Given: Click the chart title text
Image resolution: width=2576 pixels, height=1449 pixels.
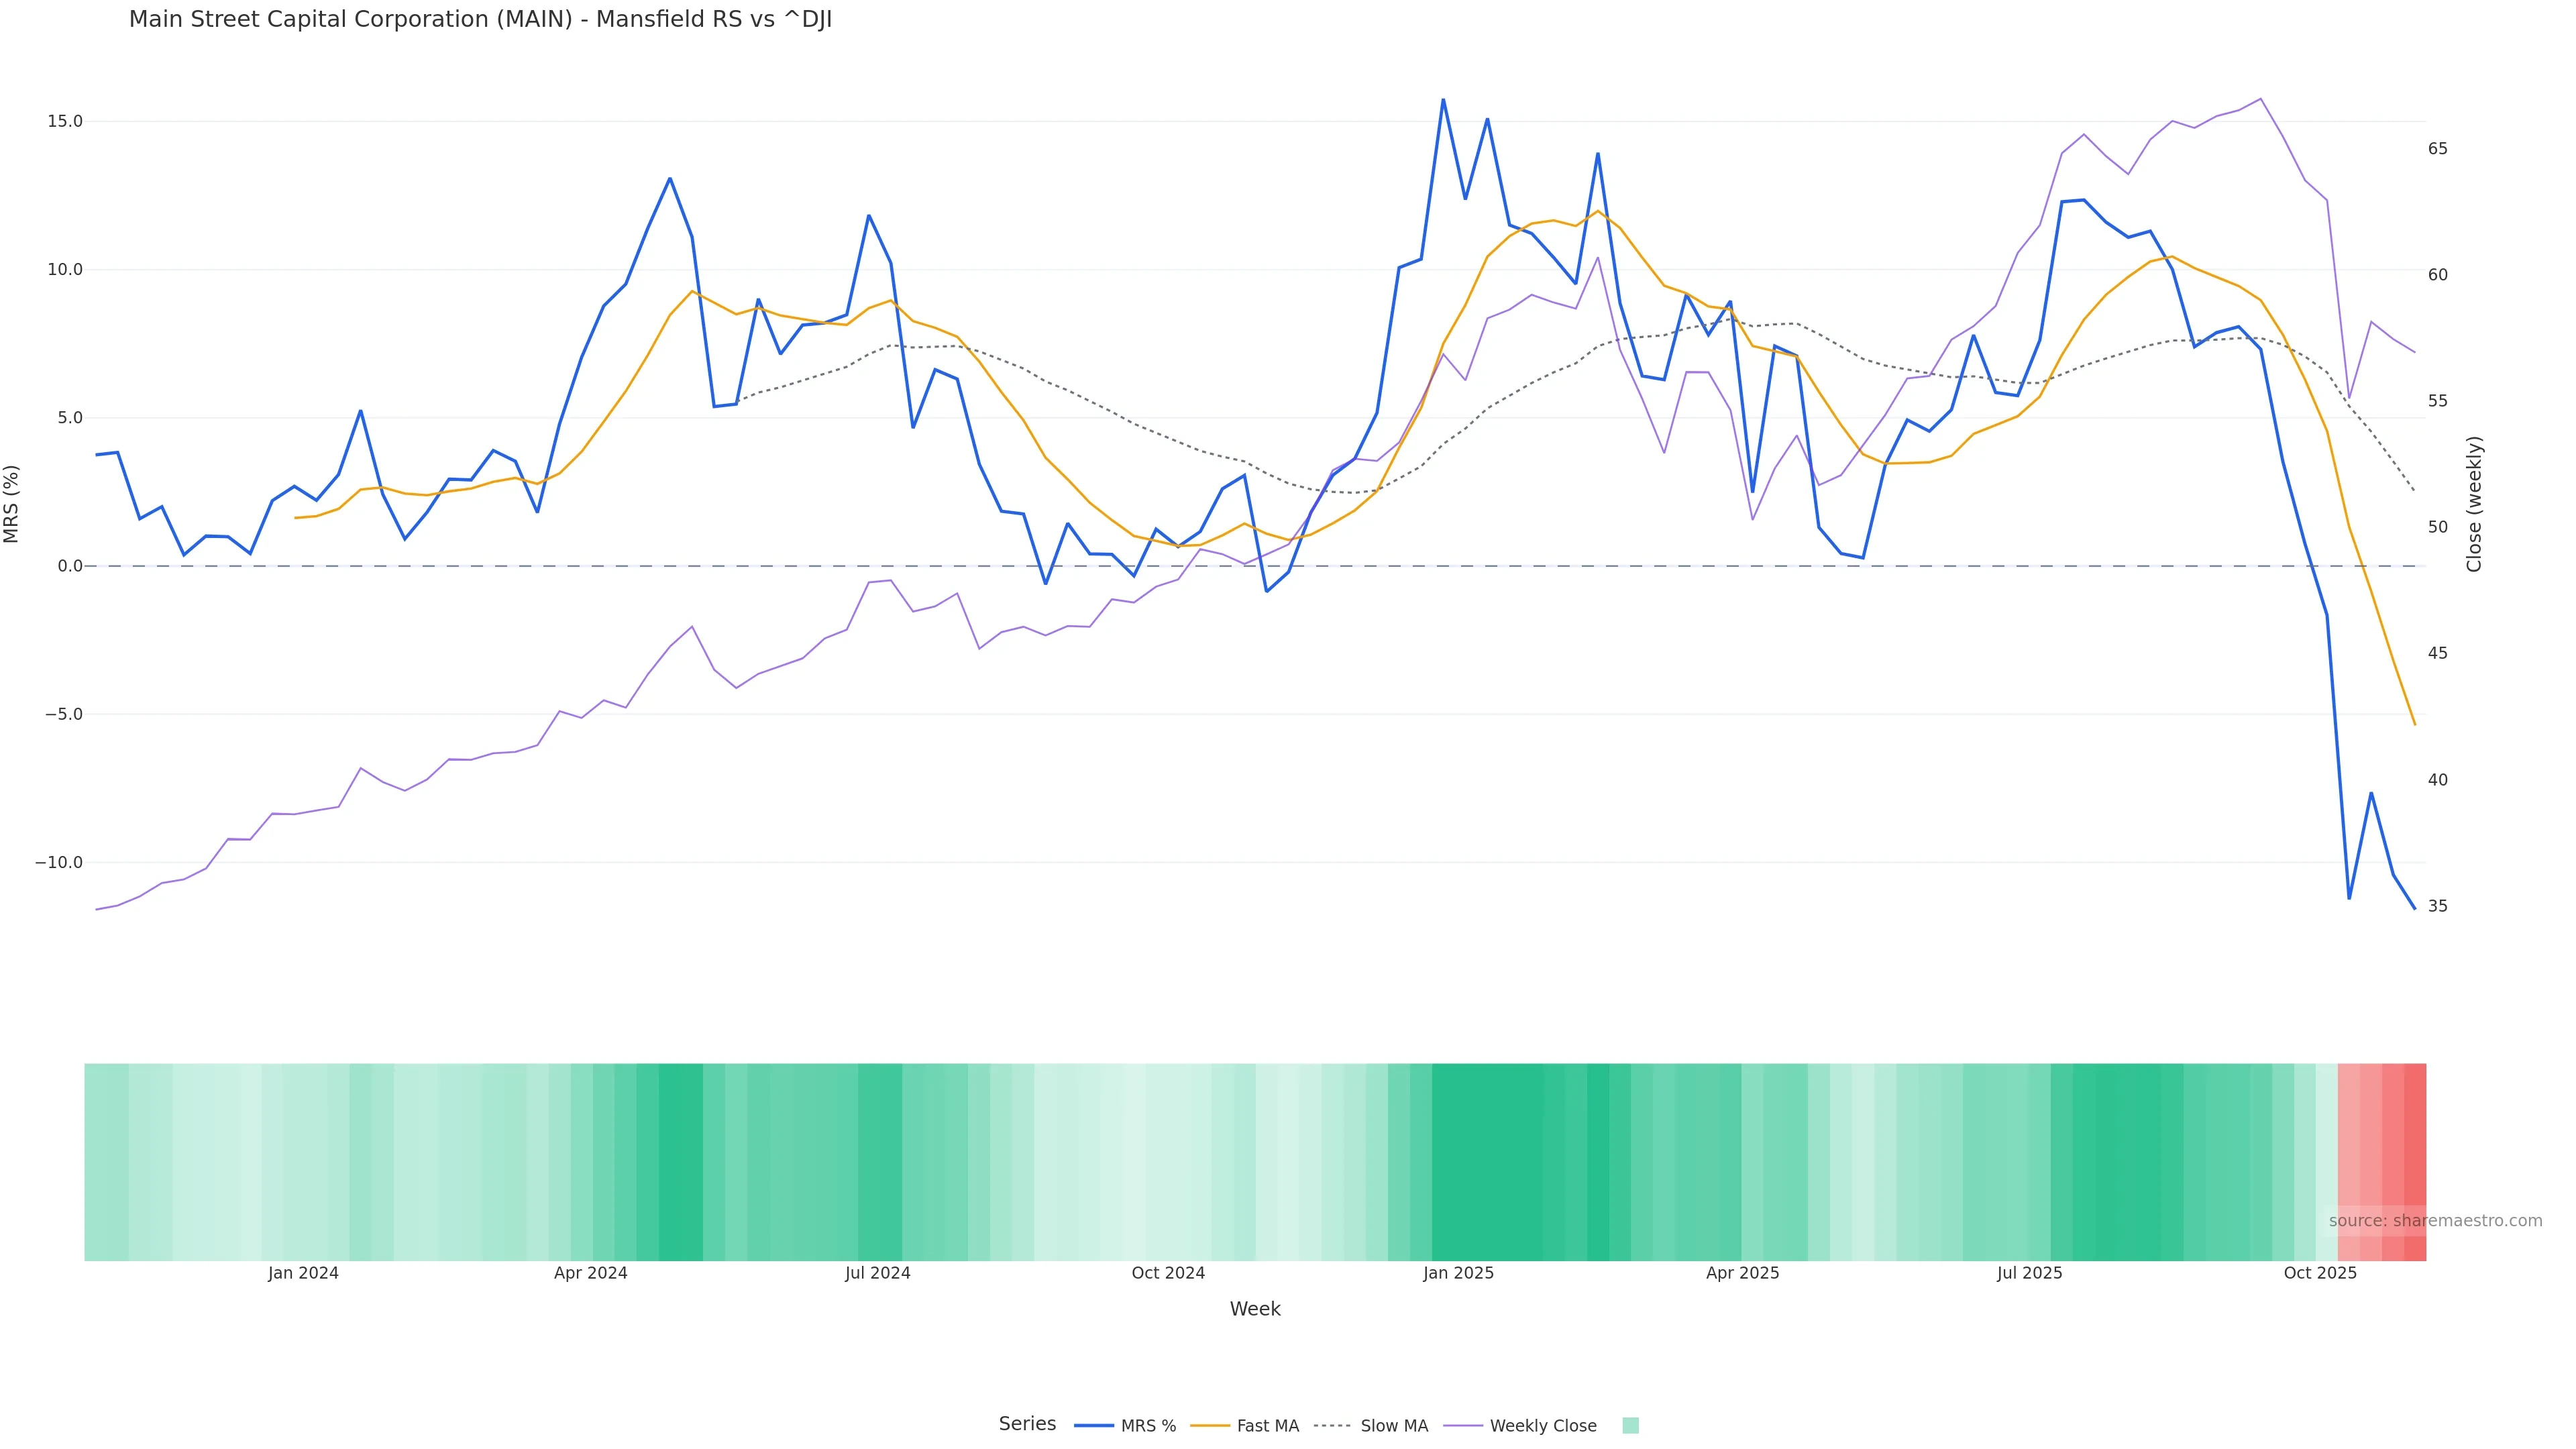Looking at the screenshot, I should pos(480,20).
